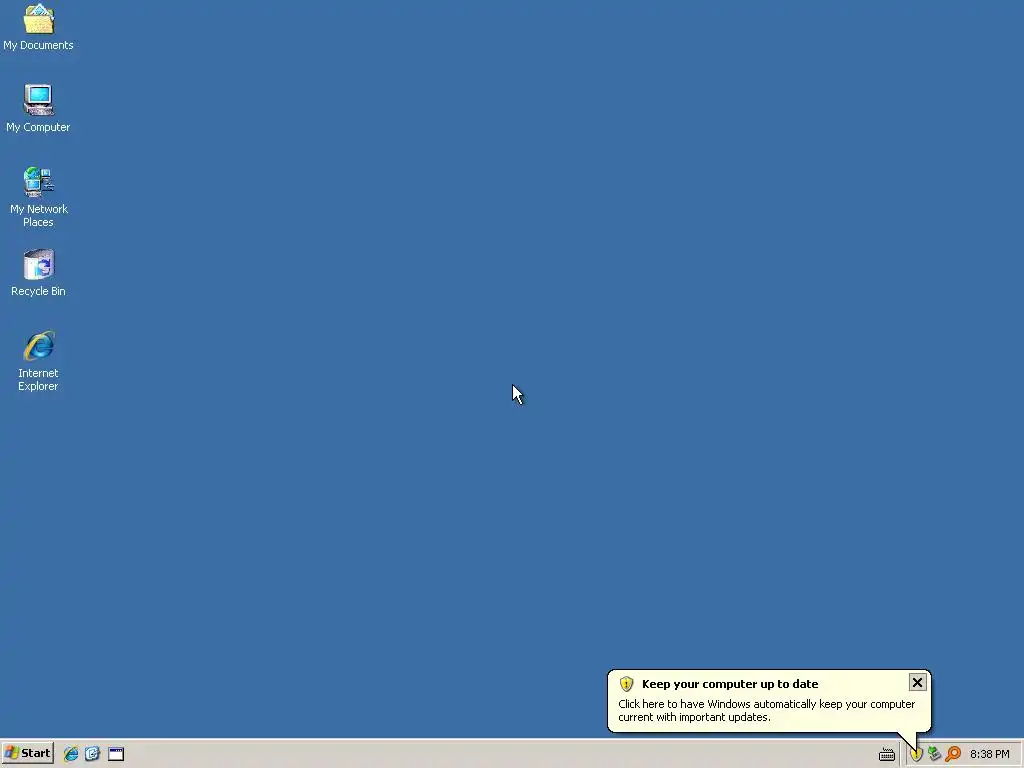Select the Recycle Bin desktop icon
The image size is (1024, 768).
(38, 273)
